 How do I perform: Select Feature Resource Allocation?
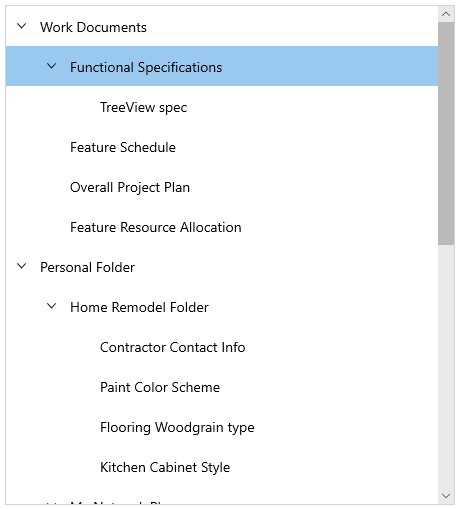point(222,227)
